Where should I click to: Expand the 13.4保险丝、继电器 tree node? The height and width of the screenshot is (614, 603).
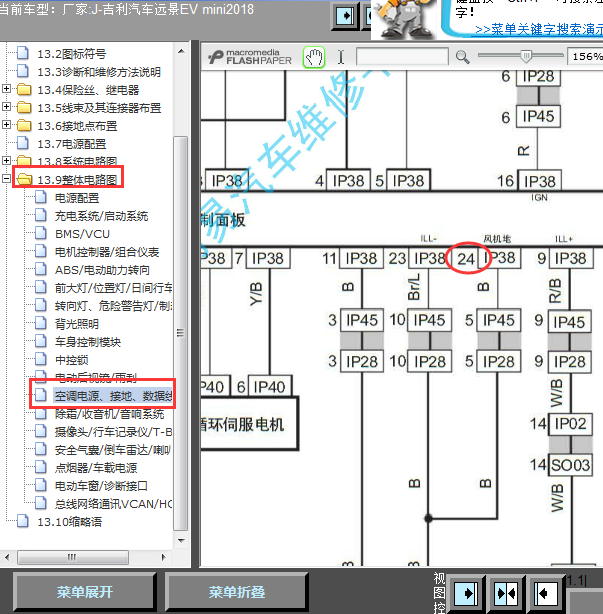pyautogui.click(x=6, y=88)
